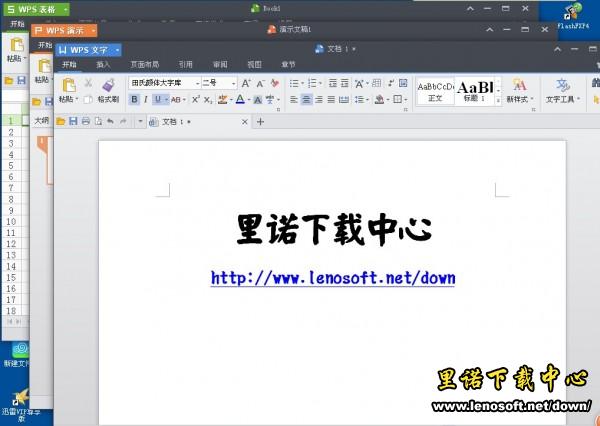
Task: Open the font color A picker
Action: click(243, 100)
